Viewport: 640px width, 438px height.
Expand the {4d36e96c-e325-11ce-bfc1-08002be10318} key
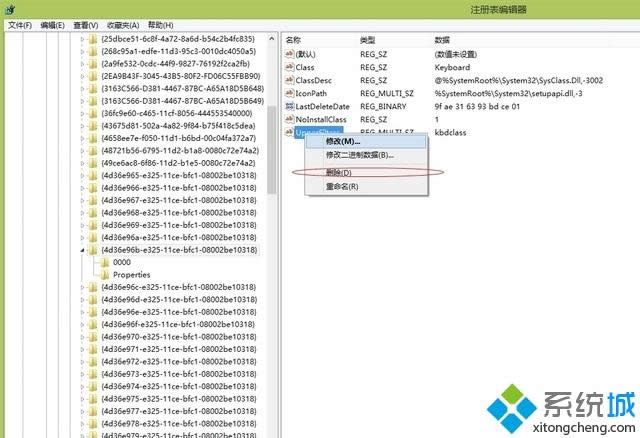point(81,288)
